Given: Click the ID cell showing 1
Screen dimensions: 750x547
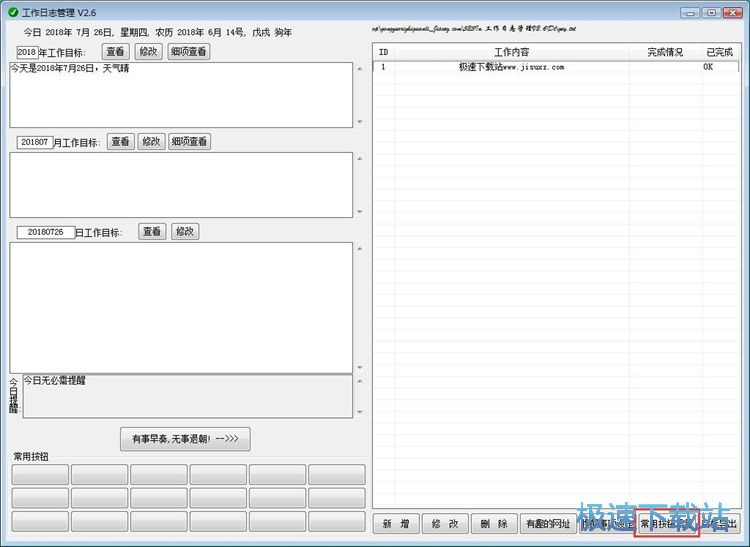Looking at the screenshot, I should 383,67.
